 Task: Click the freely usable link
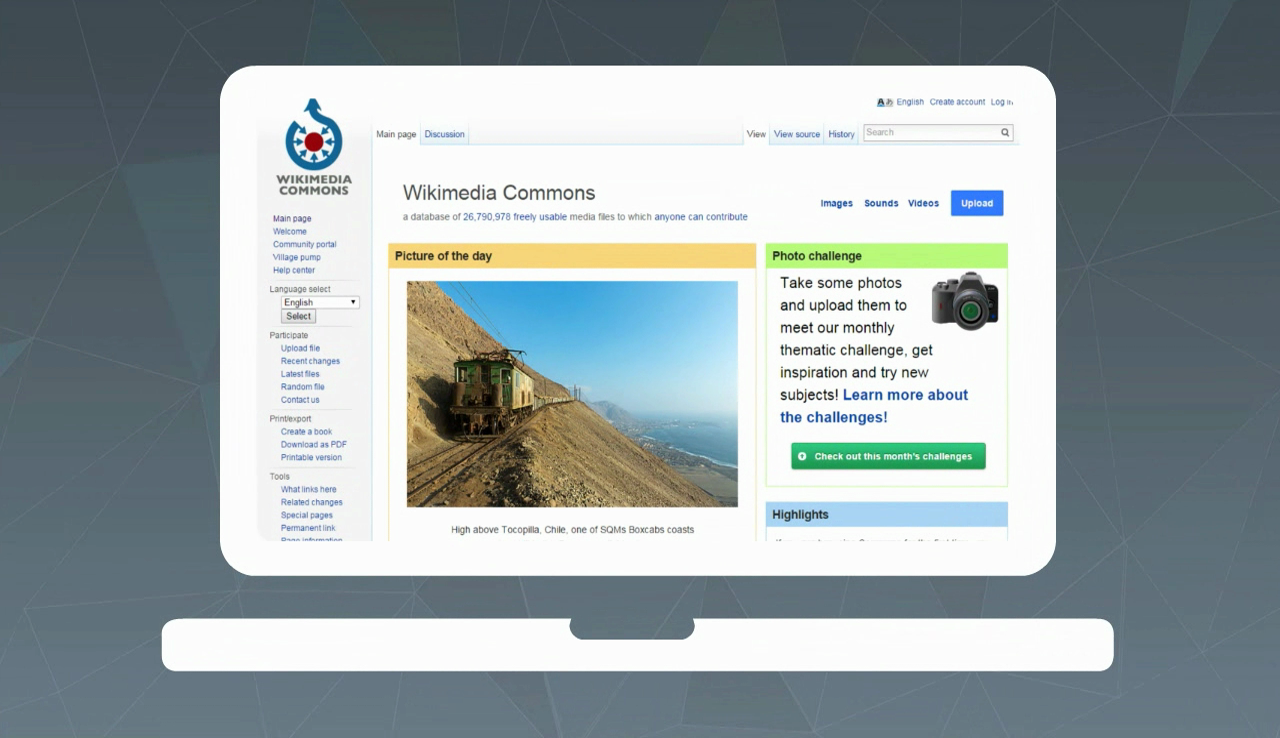(540, 217)
